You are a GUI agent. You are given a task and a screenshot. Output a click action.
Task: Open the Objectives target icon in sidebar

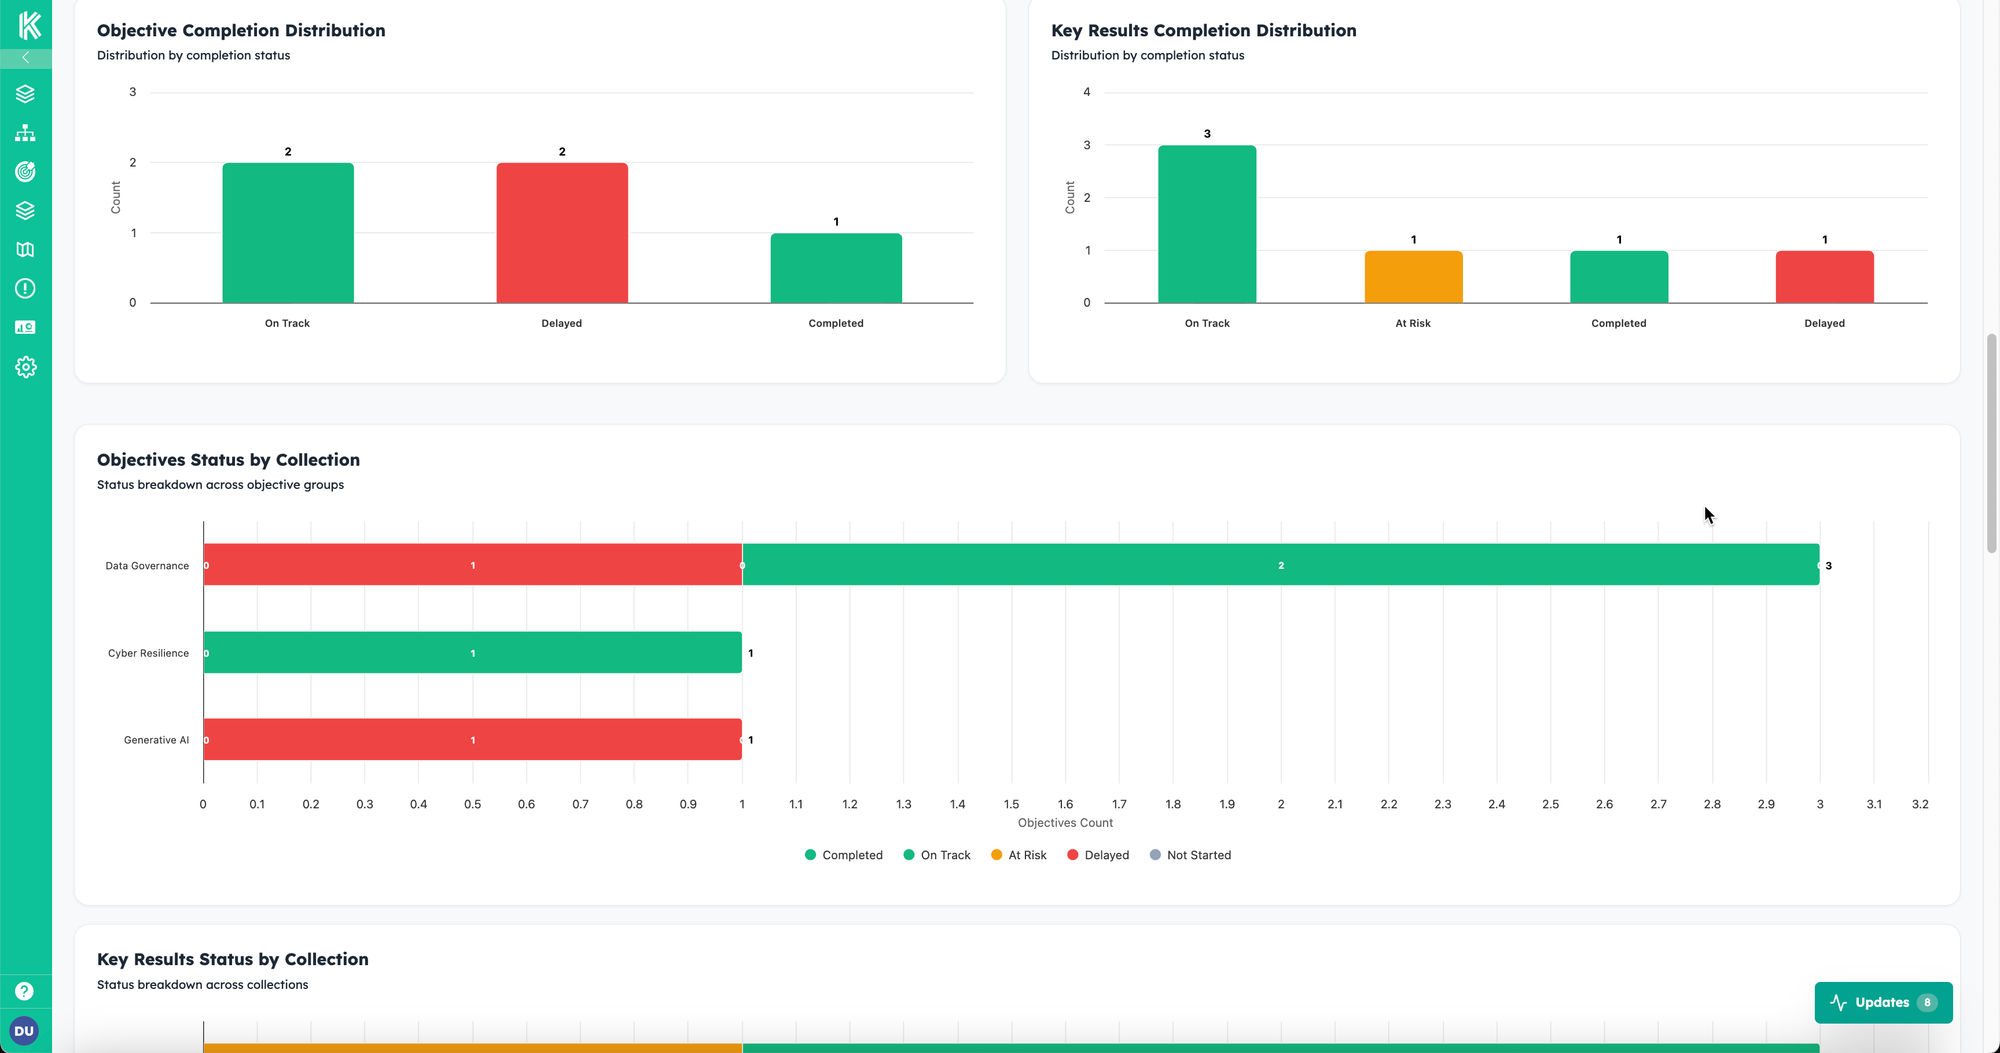25,171
